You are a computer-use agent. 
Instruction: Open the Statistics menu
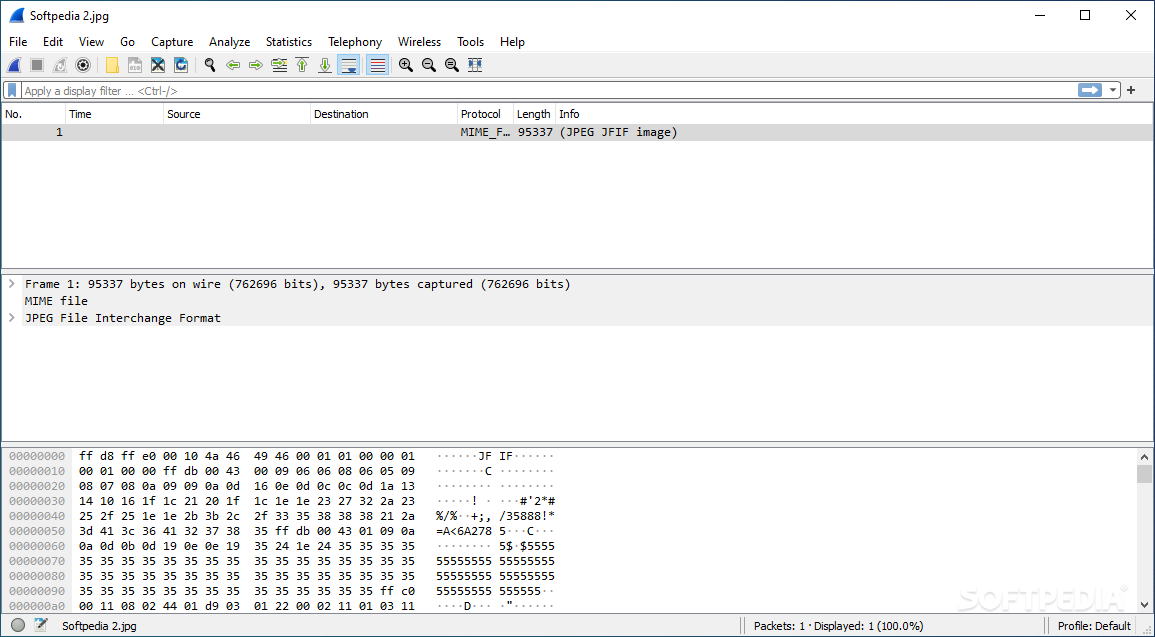289,42
